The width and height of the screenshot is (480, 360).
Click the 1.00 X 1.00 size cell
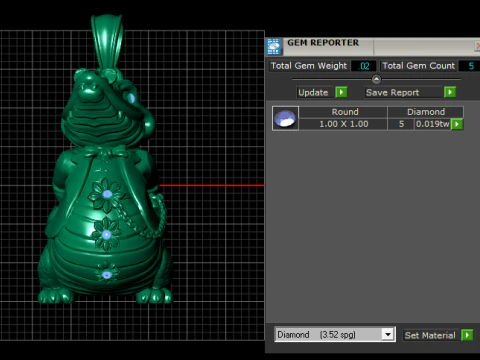(x=343, y=124)
